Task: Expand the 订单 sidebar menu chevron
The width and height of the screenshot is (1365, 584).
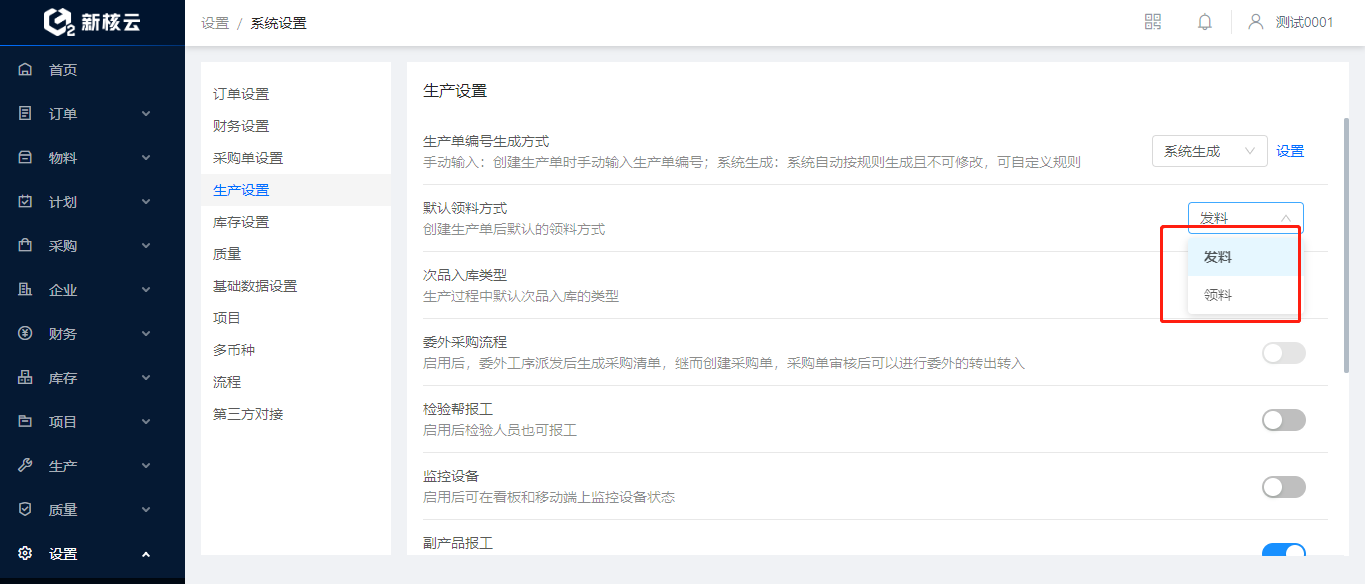Action: [146, 114]
